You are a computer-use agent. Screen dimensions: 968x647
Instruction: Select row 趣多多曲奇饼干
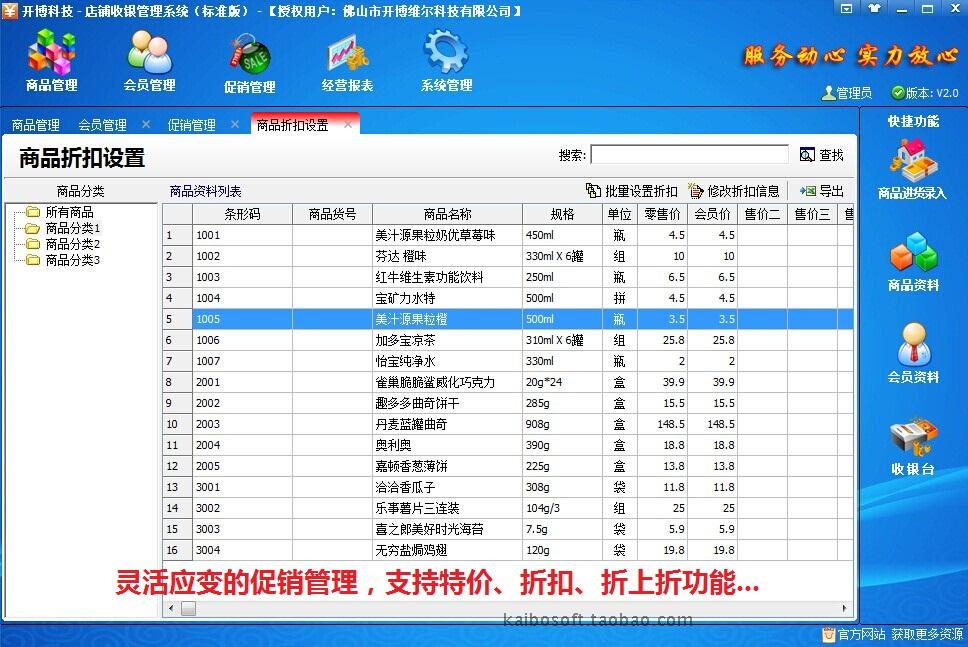tap(508, 403)
